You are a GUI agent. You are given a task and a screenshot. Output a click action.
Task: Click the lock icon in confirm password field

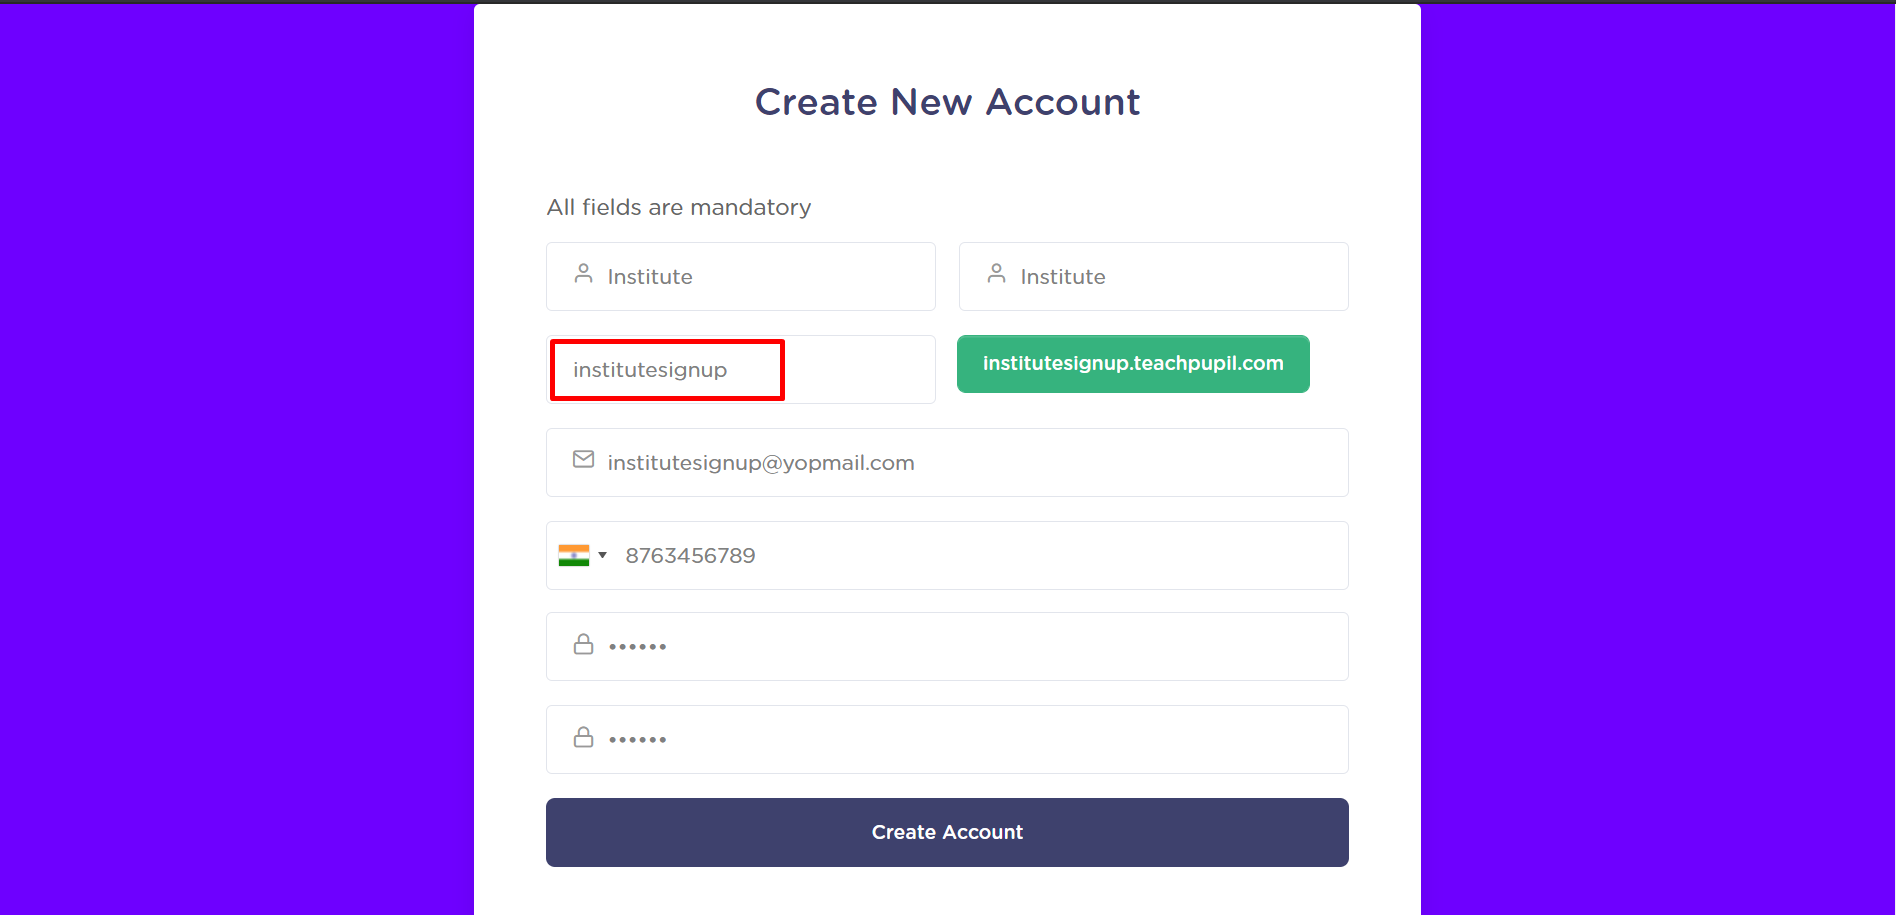coord(583,738)
